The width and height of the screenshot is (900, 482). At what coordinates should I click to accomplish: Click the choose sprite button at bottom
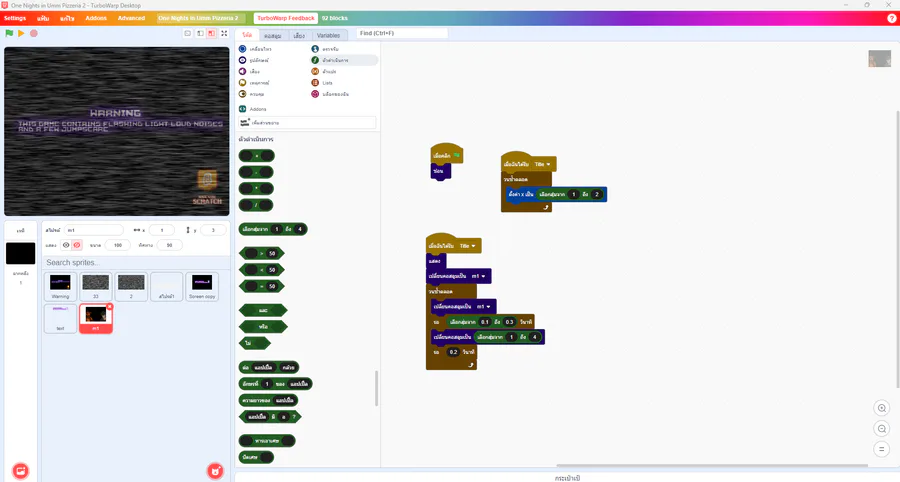[215, 471]
